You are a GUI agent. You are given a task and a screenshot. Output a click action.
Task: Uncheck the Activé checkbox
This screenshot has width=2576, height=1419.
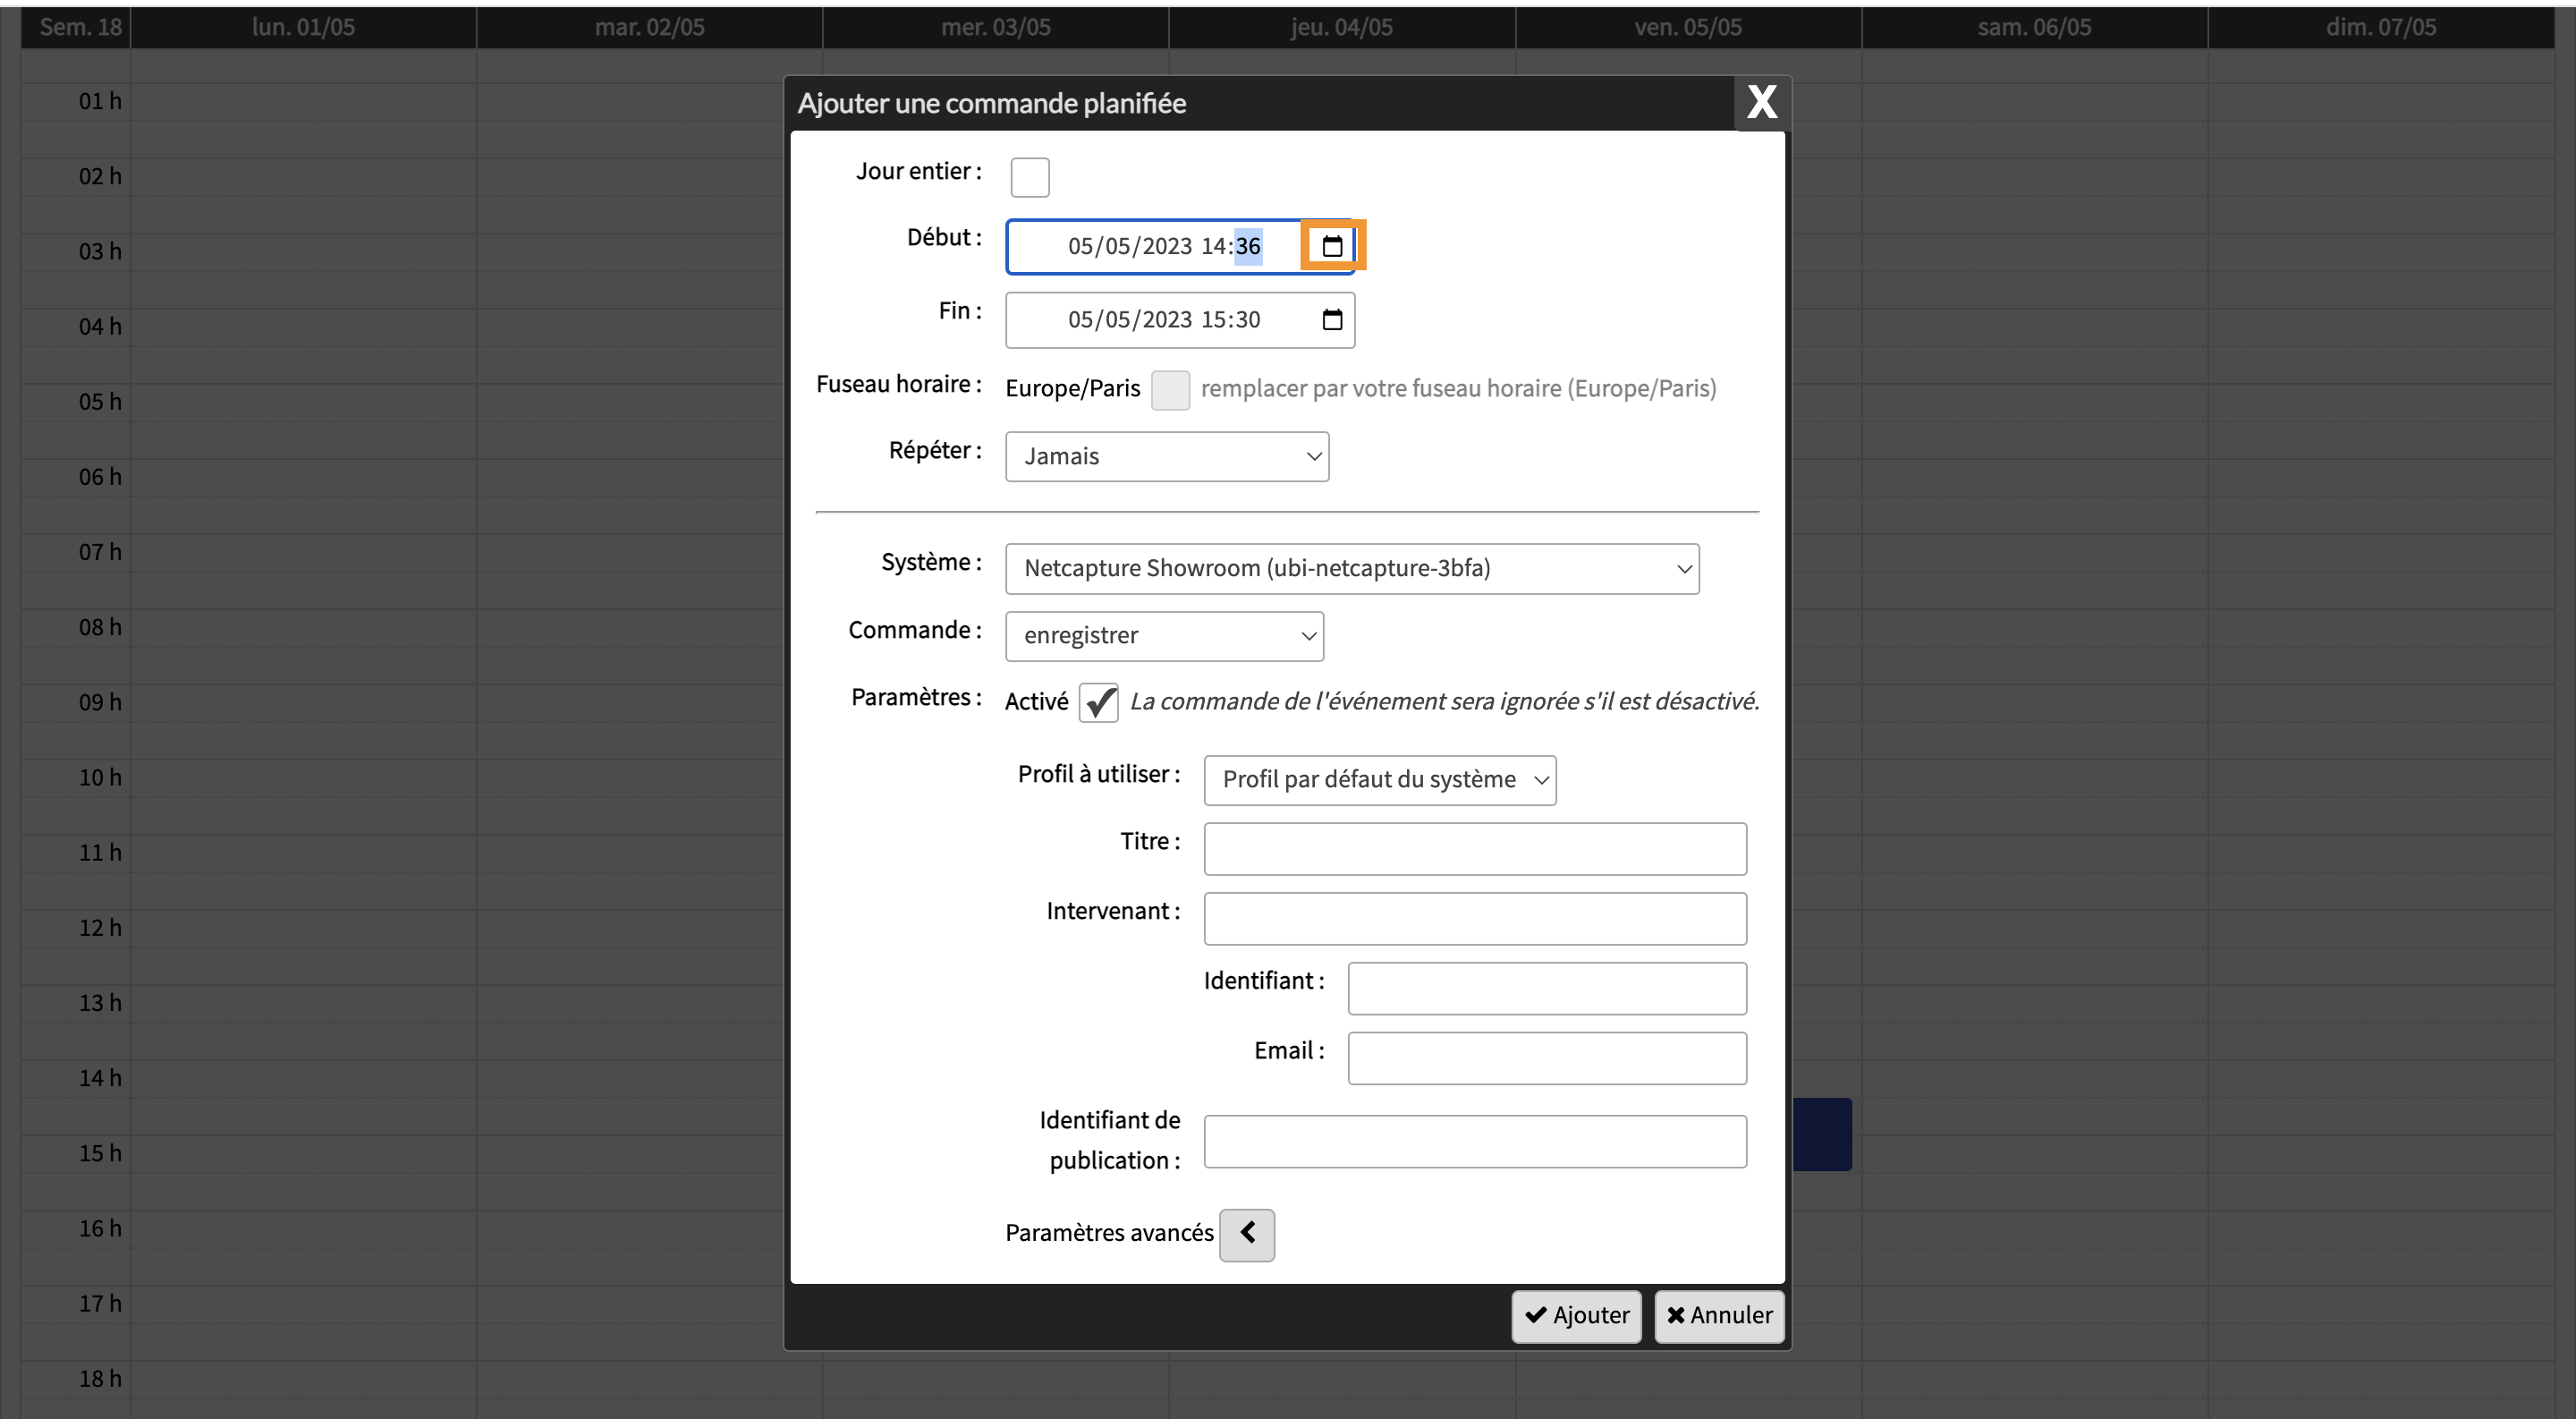point(1098,703)
